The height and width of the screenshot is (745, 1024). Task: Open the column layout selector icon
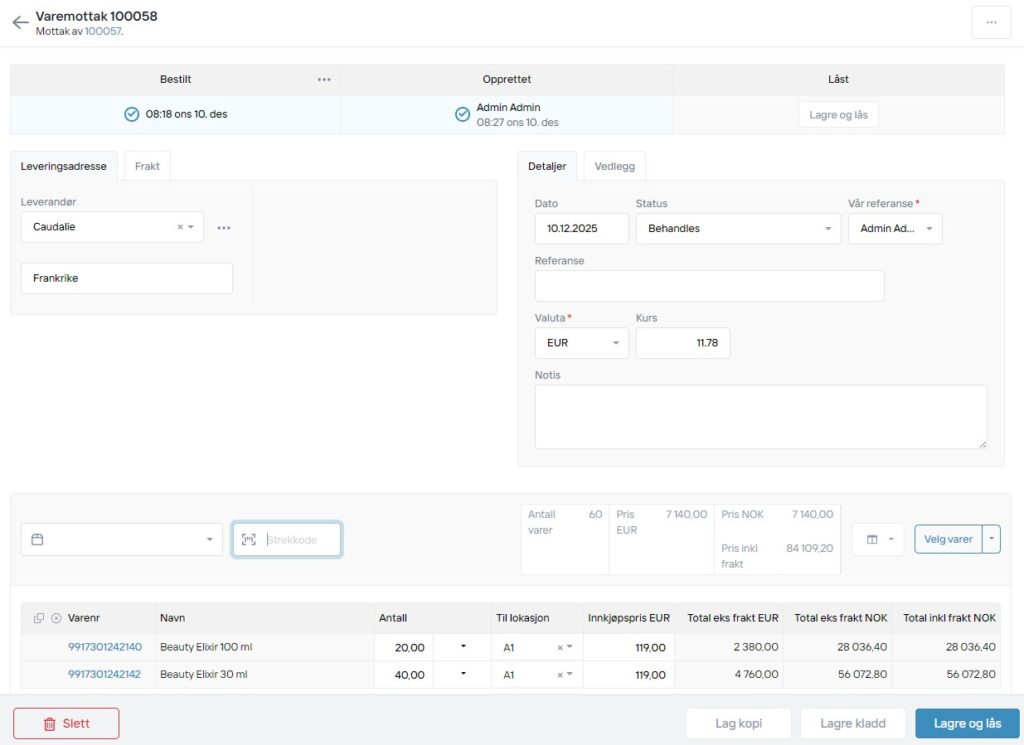click(x=878, y=540)
